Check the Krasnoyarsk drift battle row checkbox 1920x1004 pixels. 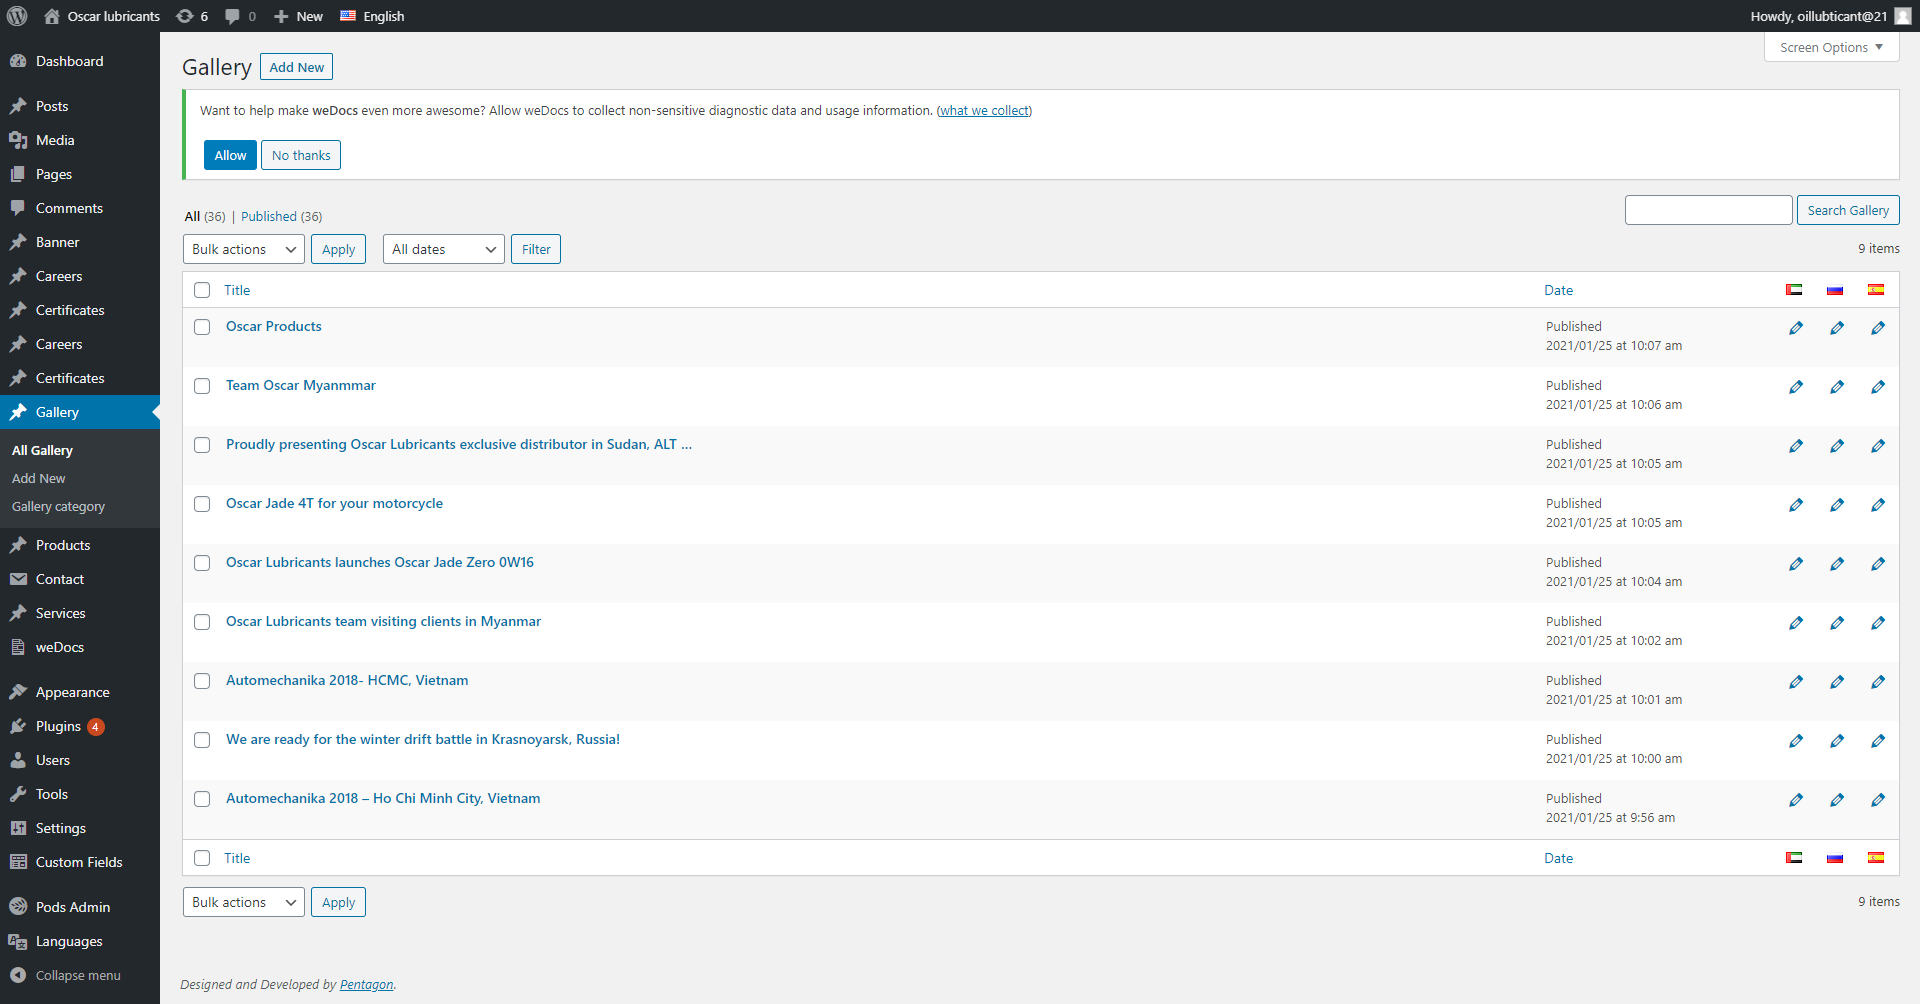tap(202, 740)
